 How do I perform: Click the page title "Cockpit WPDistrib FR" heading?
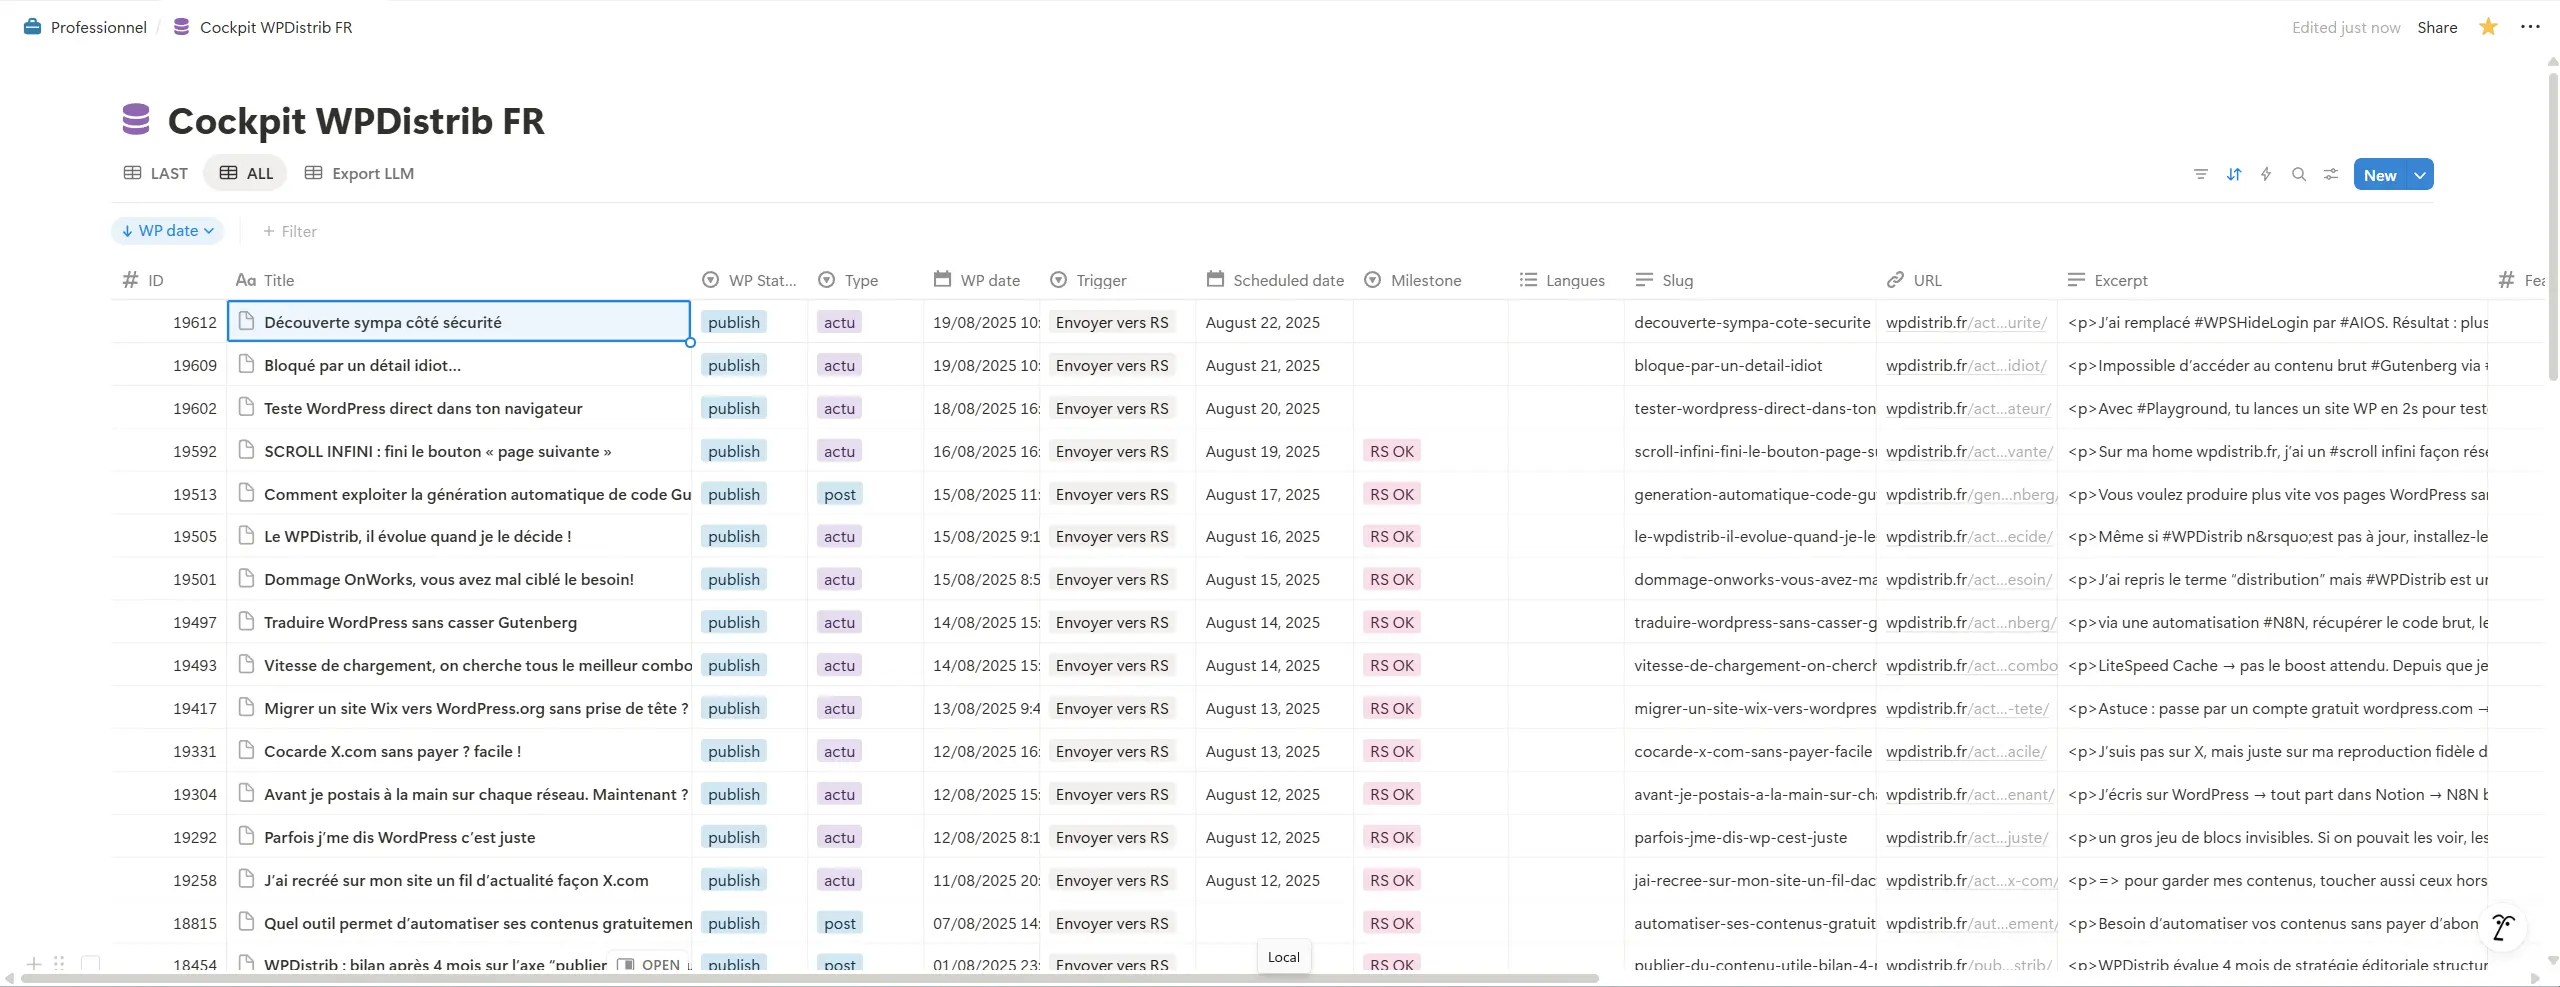point(356,121)
